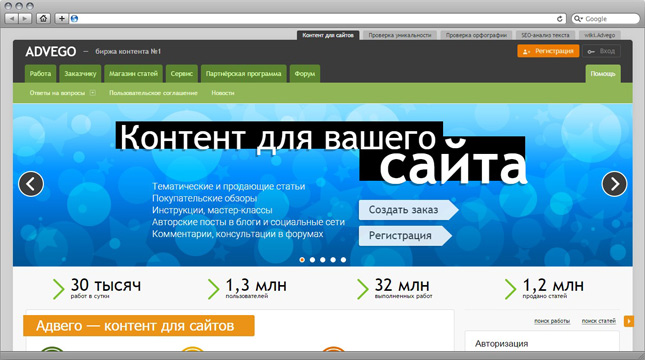The width and height of the screenshot is (645, 360).
Task: Click the 1,2 млн продано статей stat
Action: pyautogui.click(x=544, y=288)
